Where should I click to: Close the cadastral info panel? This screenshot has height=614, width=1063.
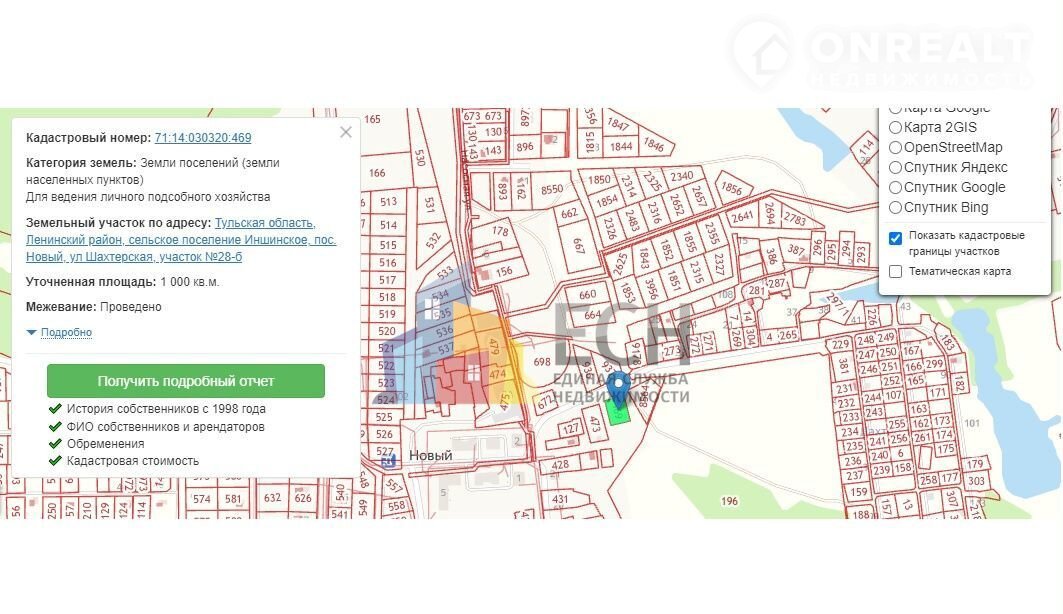coord(346,132)
